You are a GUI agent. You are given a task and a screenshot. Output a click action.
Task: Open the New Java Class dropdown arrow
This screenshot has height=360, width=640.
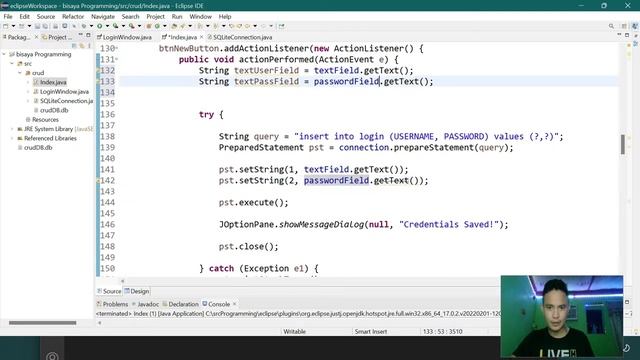[165, 26]
